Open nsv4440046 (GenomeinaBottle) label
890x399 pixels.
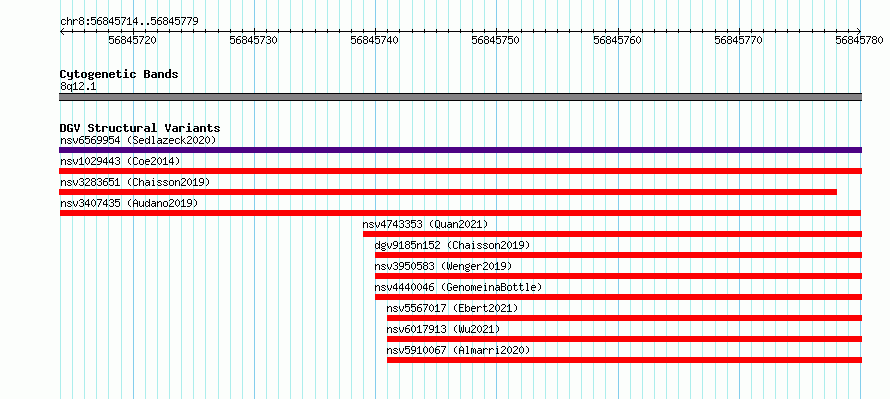pyautogui.click(x=459, y=287)
